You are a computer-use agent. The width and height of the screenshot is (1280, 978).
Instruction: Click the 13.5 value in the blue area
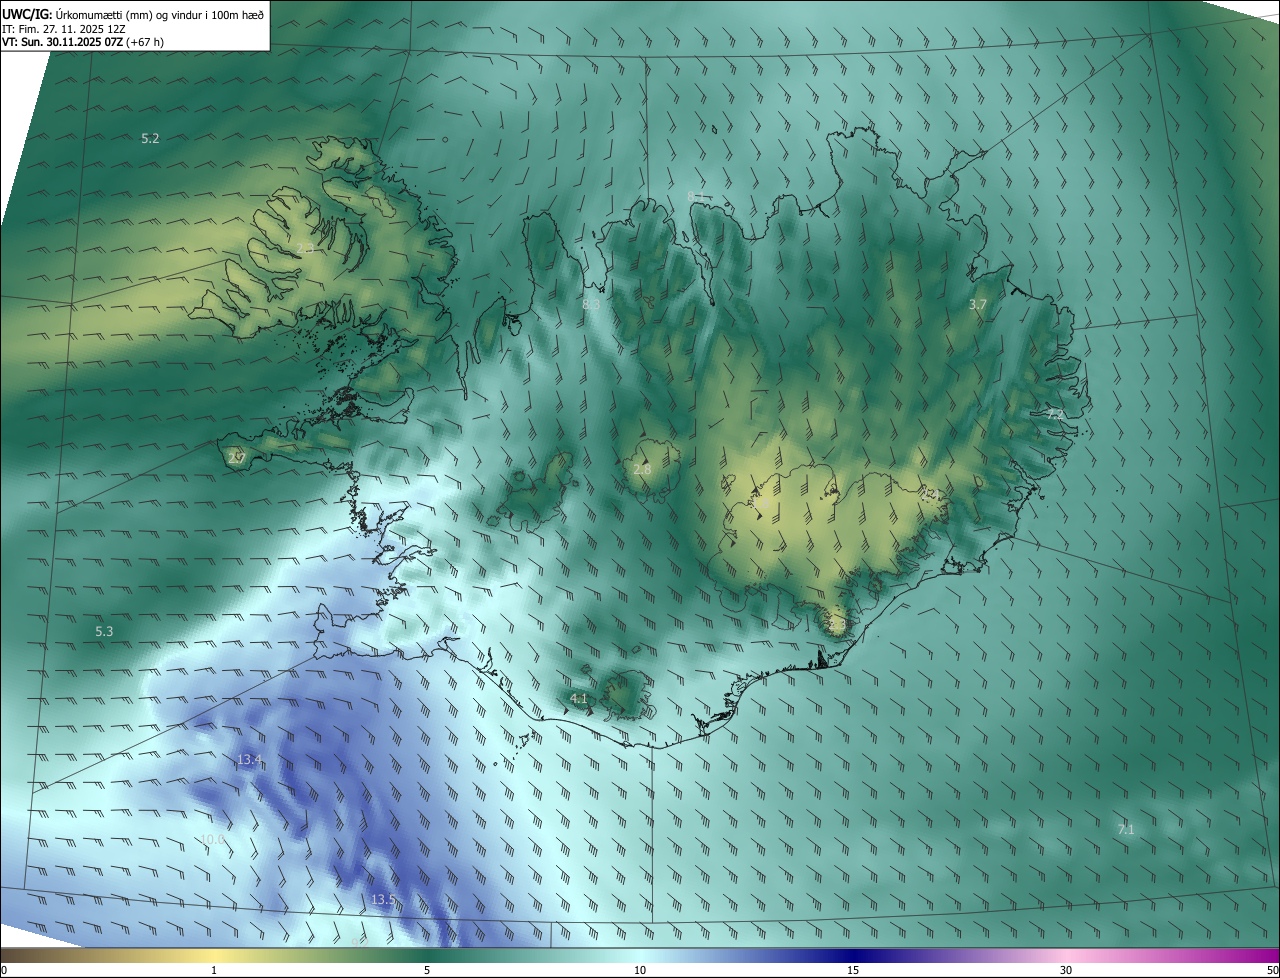coord(383,900)
